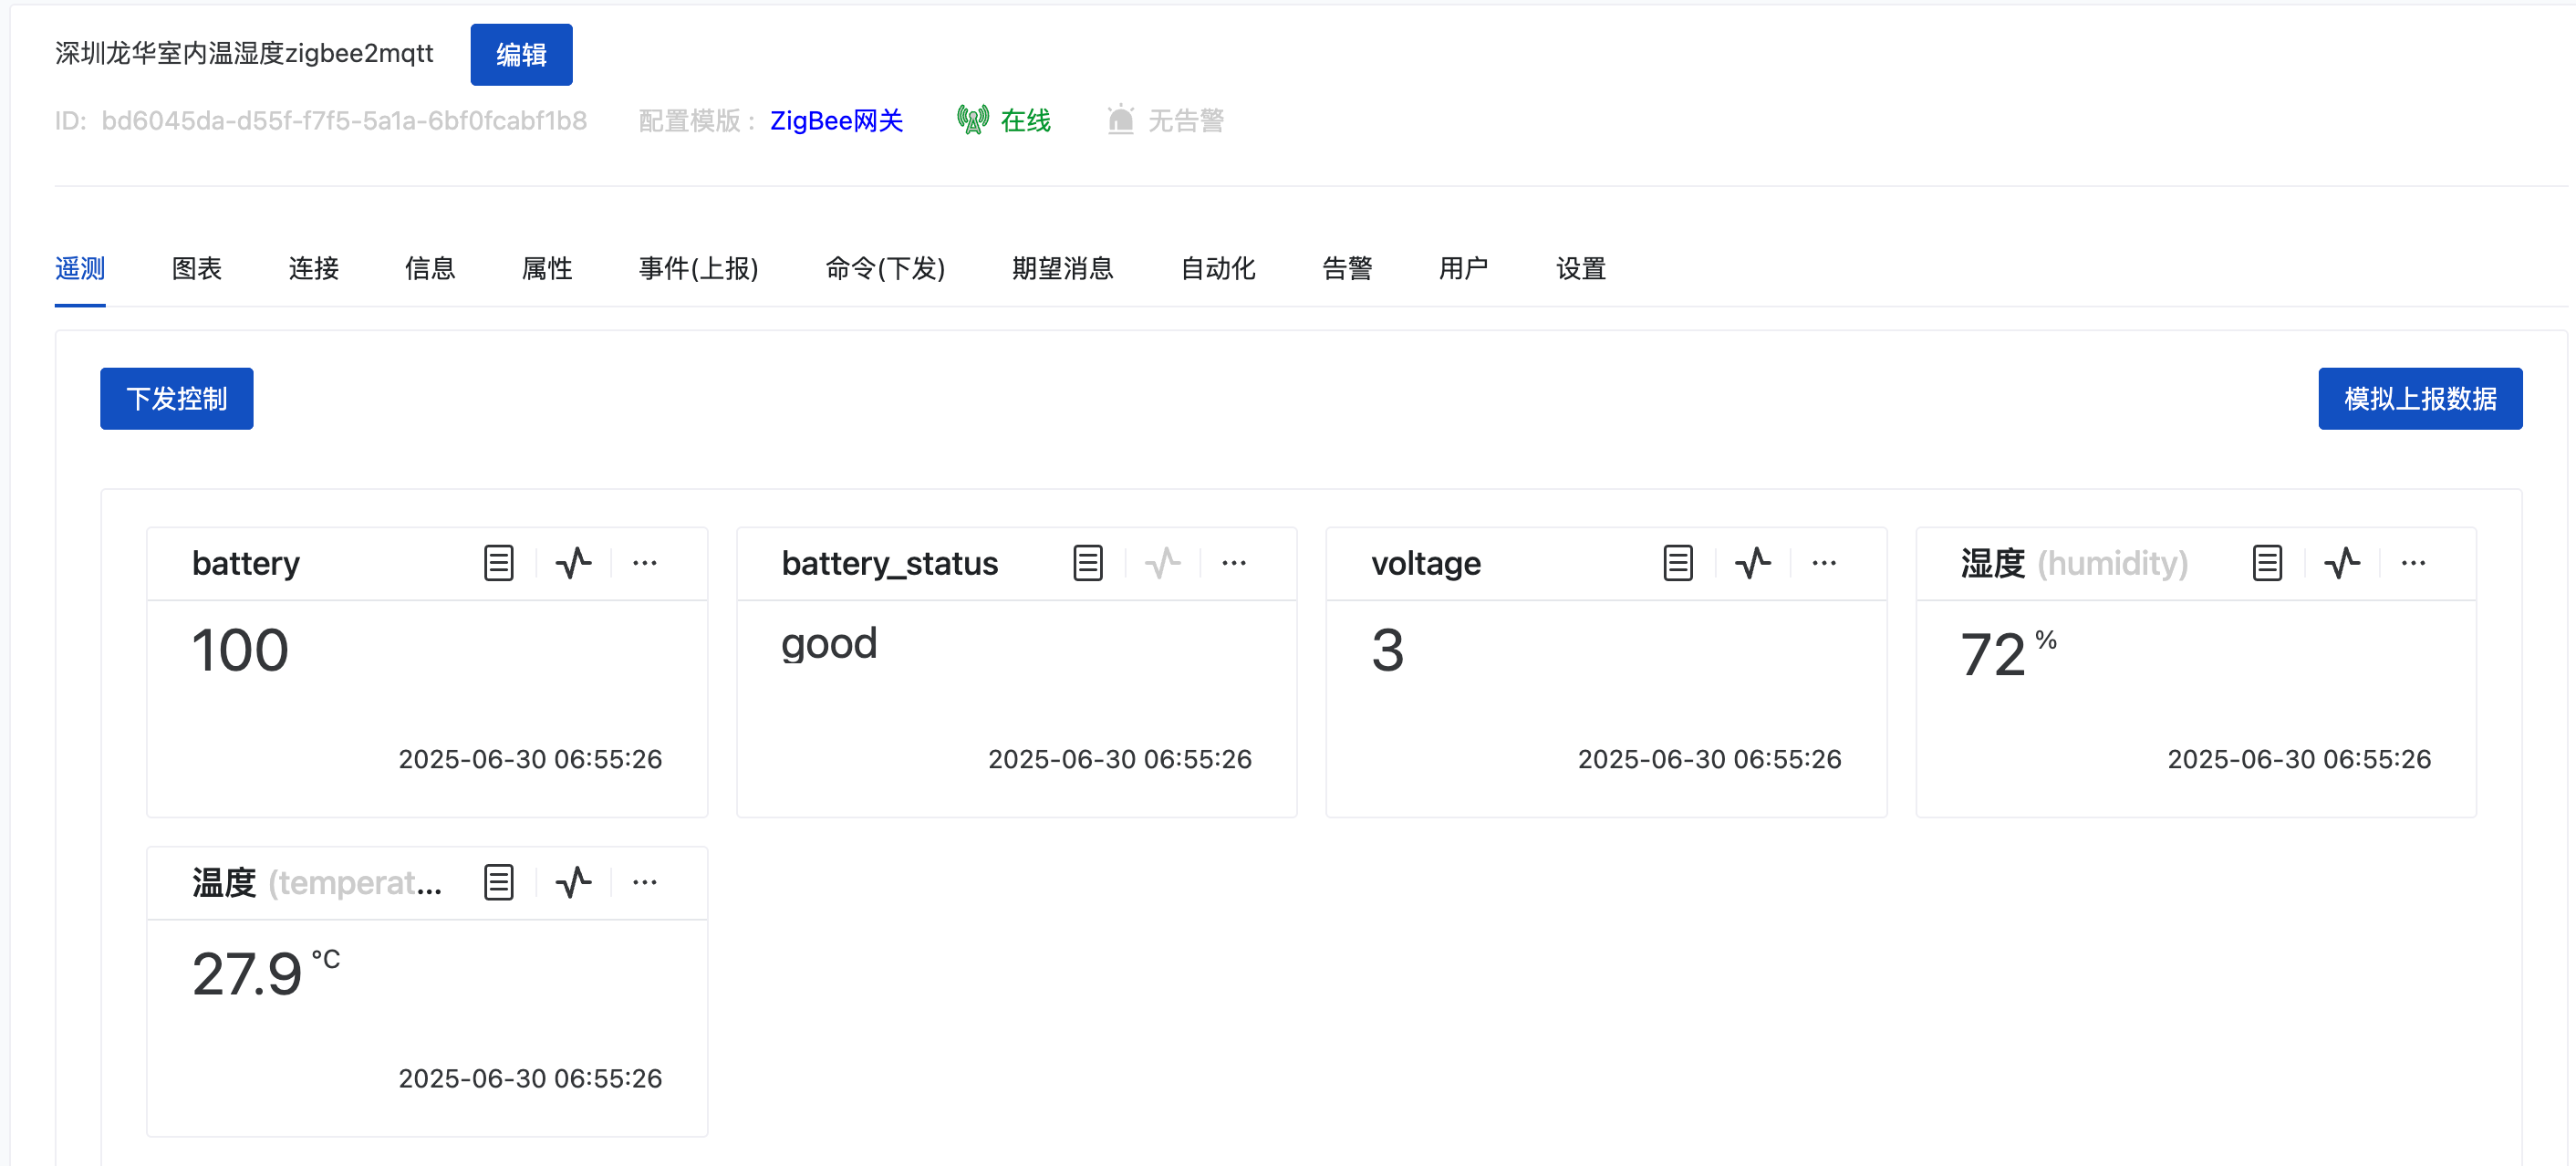Open battery card history list icon
The height and width of the screenshot is (1166, 2576).
coord(498,563)
